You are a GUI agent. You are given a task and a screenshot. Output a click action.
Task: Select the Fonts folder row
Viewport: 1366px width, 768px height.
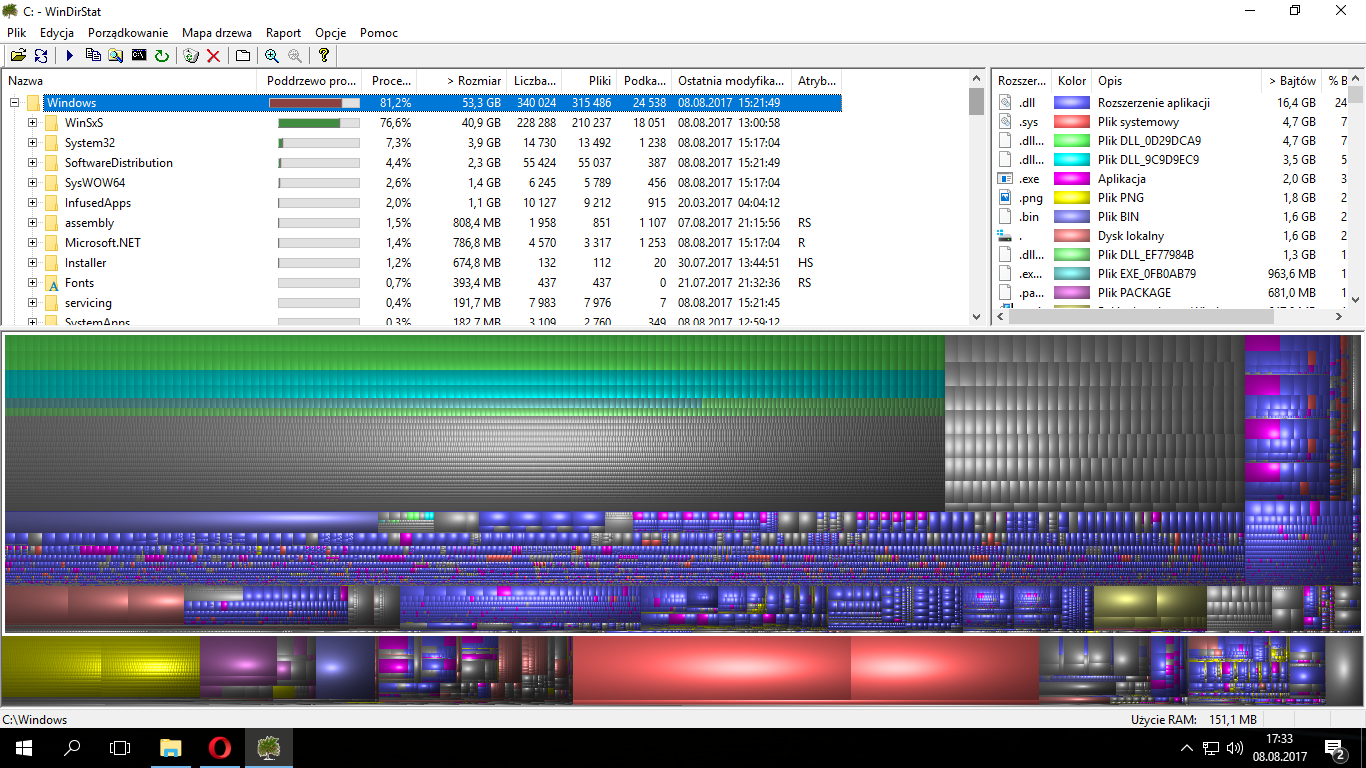[421, 283]
